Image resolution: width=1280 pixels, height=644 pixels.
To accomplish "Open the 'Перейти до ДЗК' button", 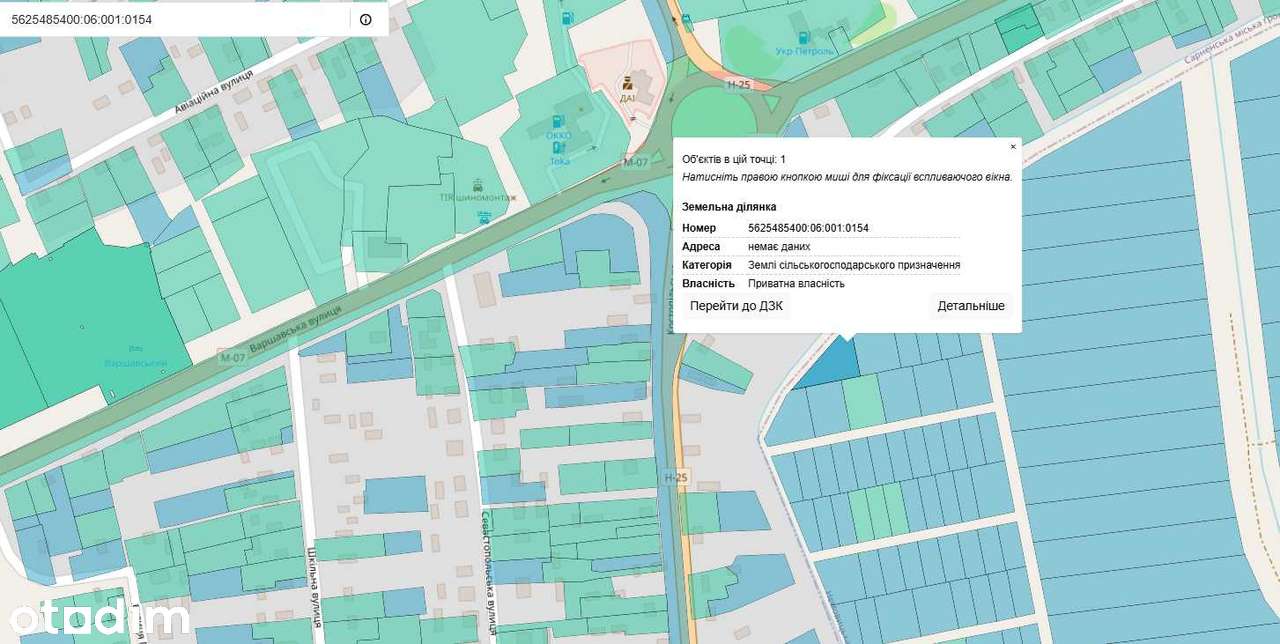I will coord(736,306).
